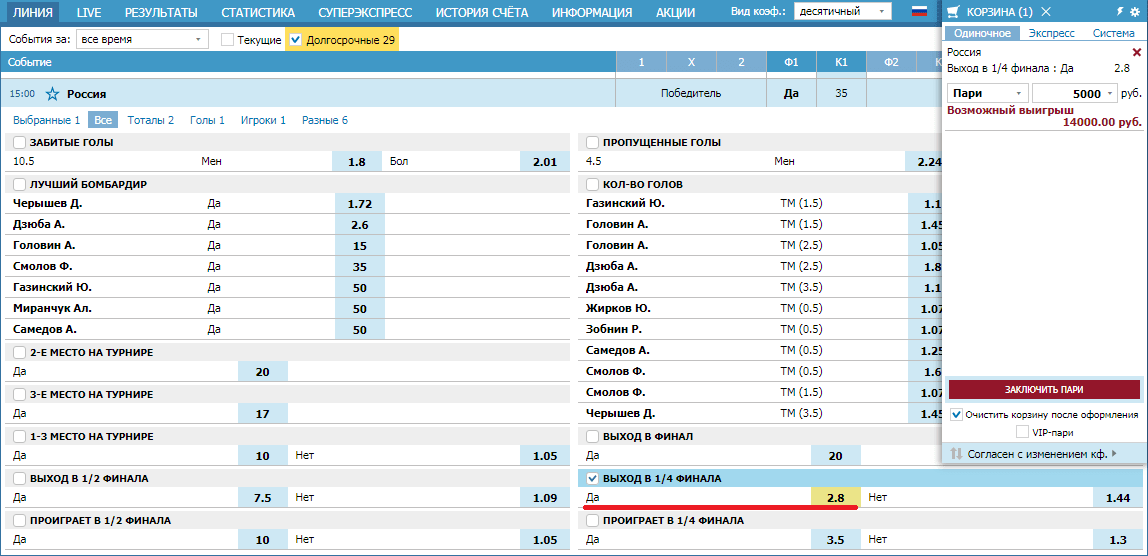The height and width of the screenshot is (556, 1148).
Task: Open the ИСТОРИЯ СЧЁТА menu tab
Action: [x=482, y=12]
